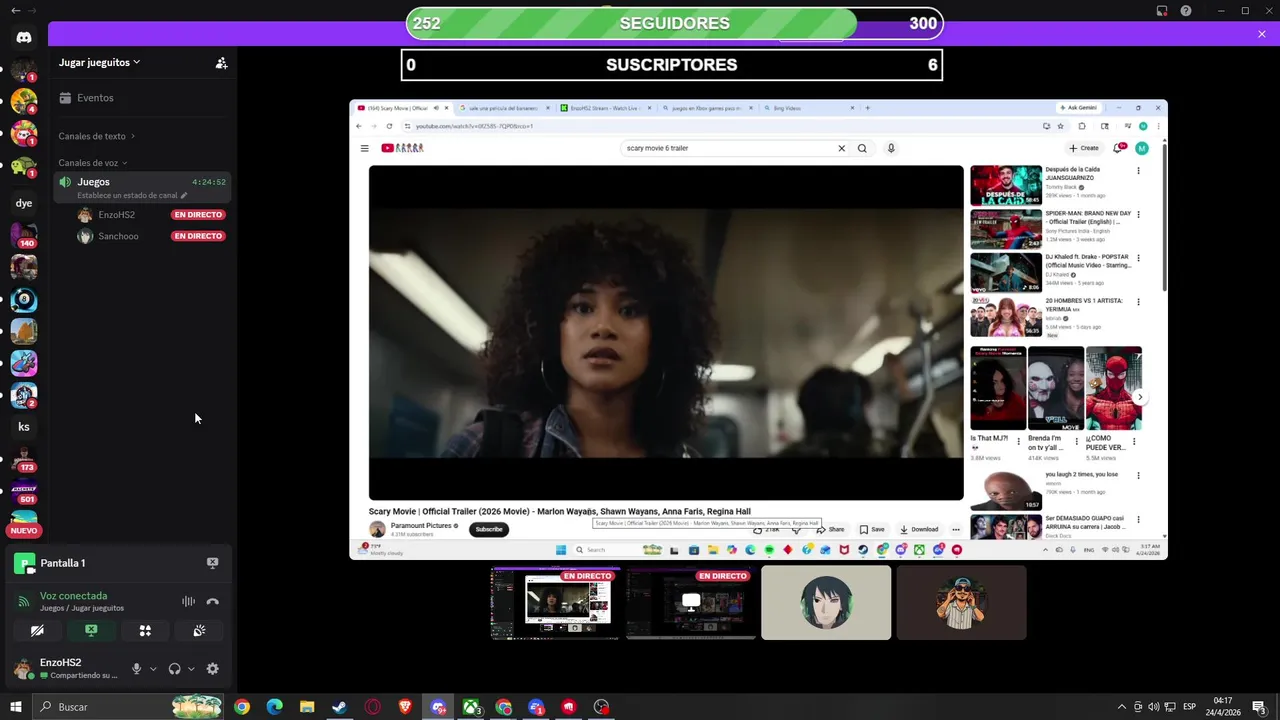1280x720 pixels.
Task: Stop streaming icon next to Pantalla 1
Action: [x=212, y=563]
